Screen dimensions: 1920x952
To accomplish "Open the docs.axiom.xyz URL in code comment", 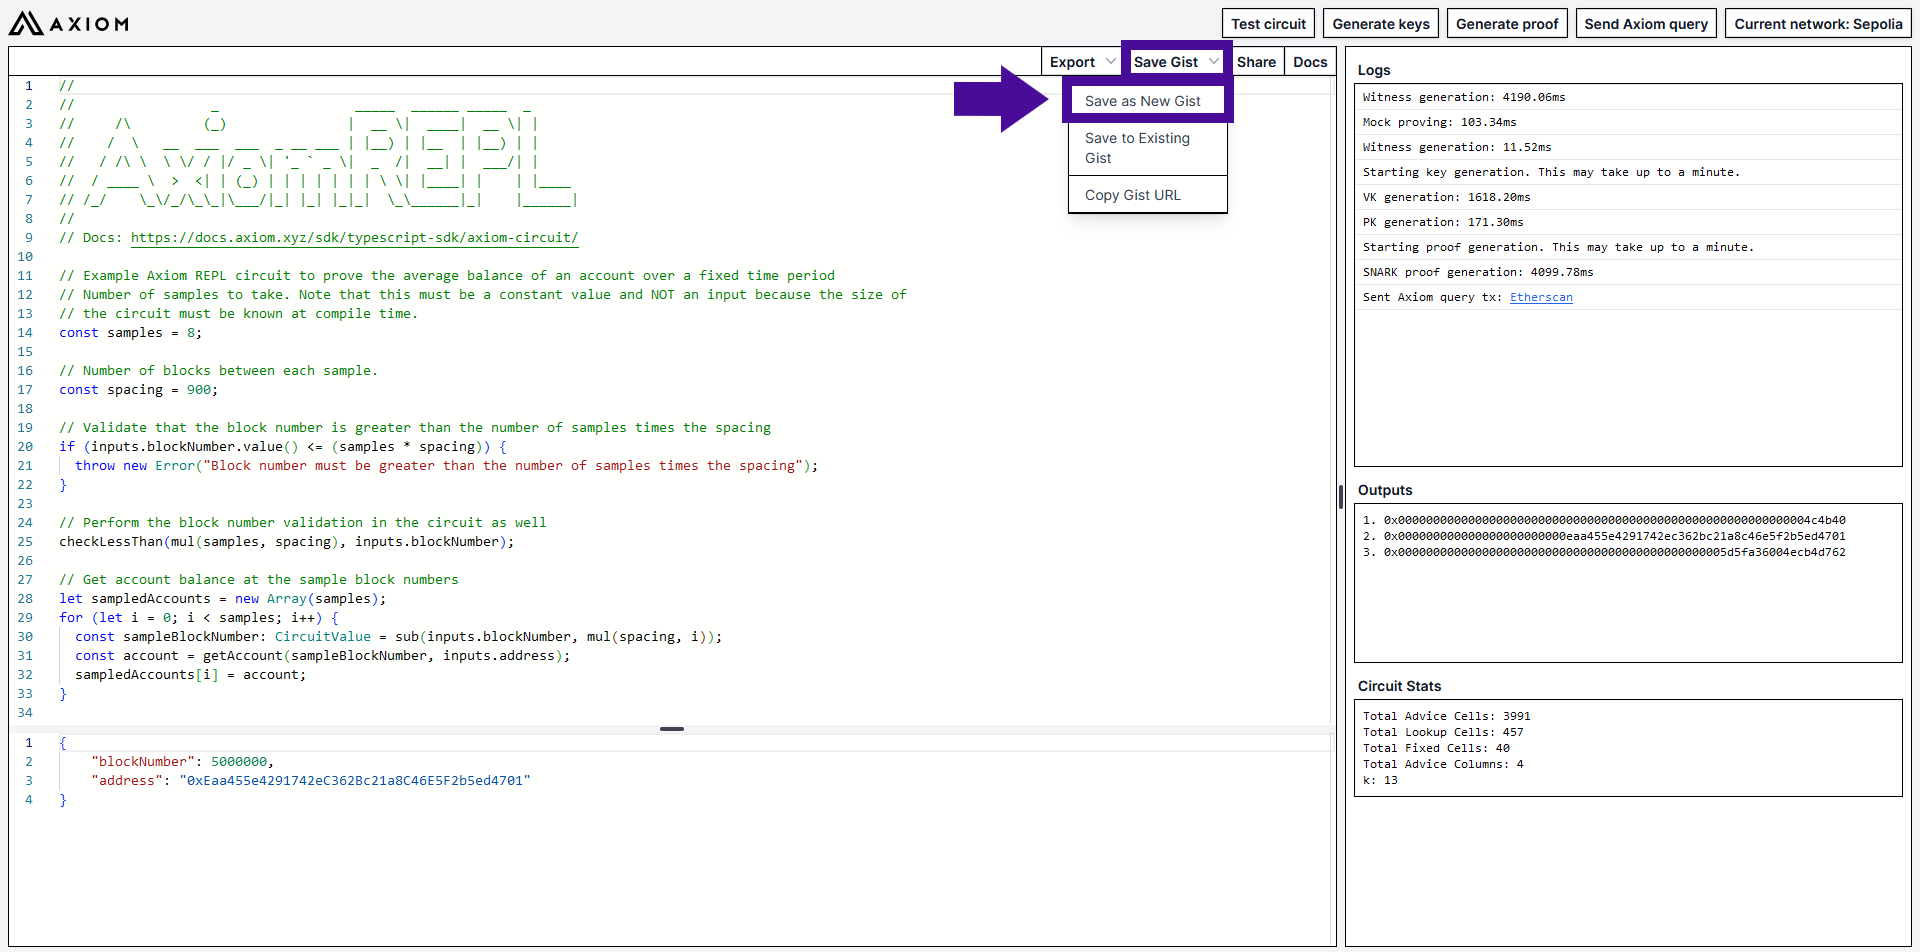I will (354, 238).
